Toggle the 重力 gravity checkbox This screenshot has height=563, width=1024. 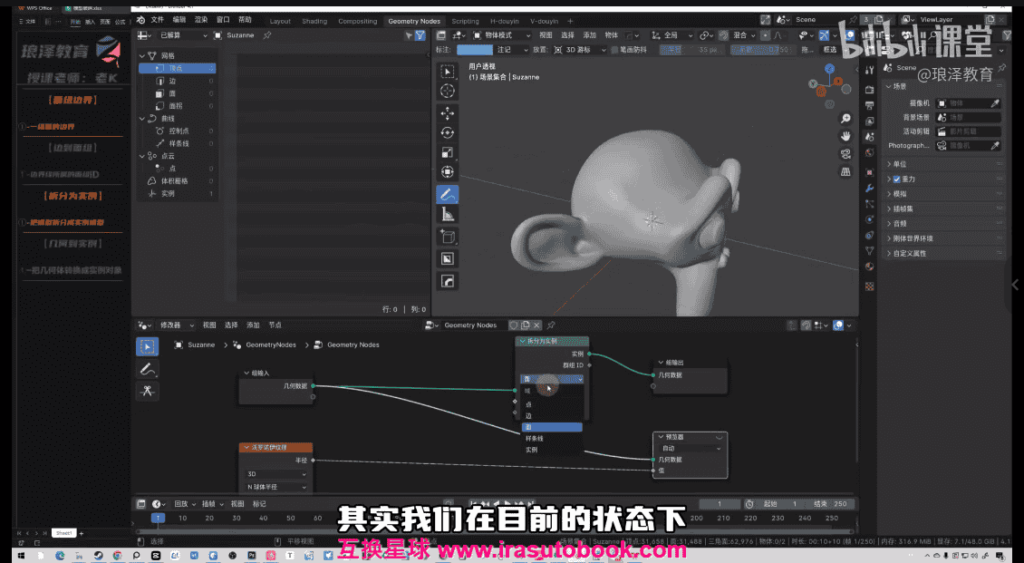click(897, 179)
